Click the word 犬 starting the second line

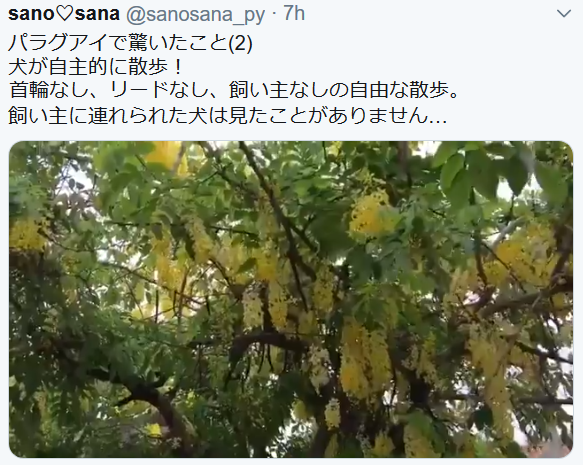click(x=18, y=67)
